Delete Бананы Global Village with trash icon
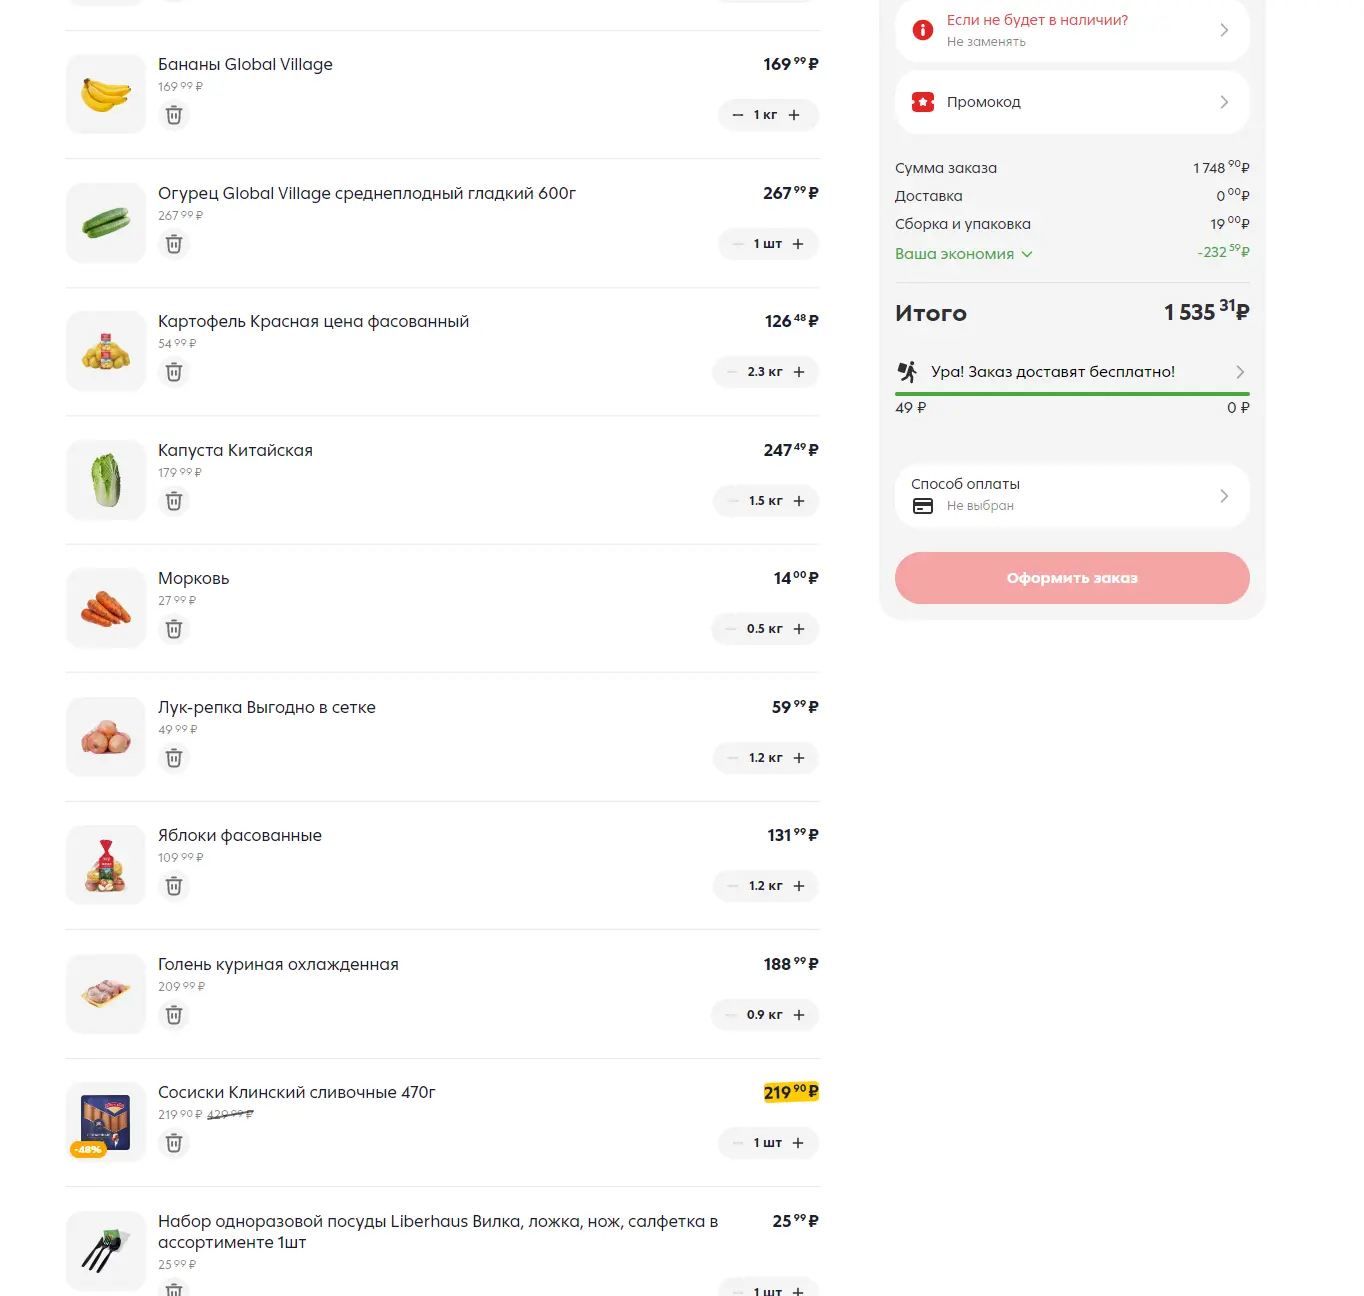Viewport: 1364px width, 1296px height. (174, 115)
